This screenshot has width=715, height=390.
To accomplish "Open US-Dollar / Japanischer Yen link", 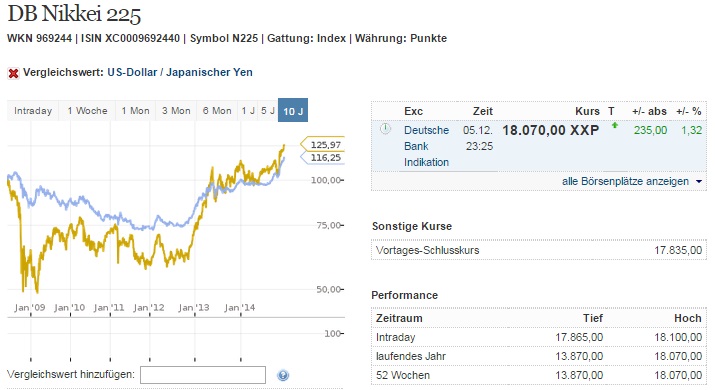I will pyautogui.click(x=180, y=73).
